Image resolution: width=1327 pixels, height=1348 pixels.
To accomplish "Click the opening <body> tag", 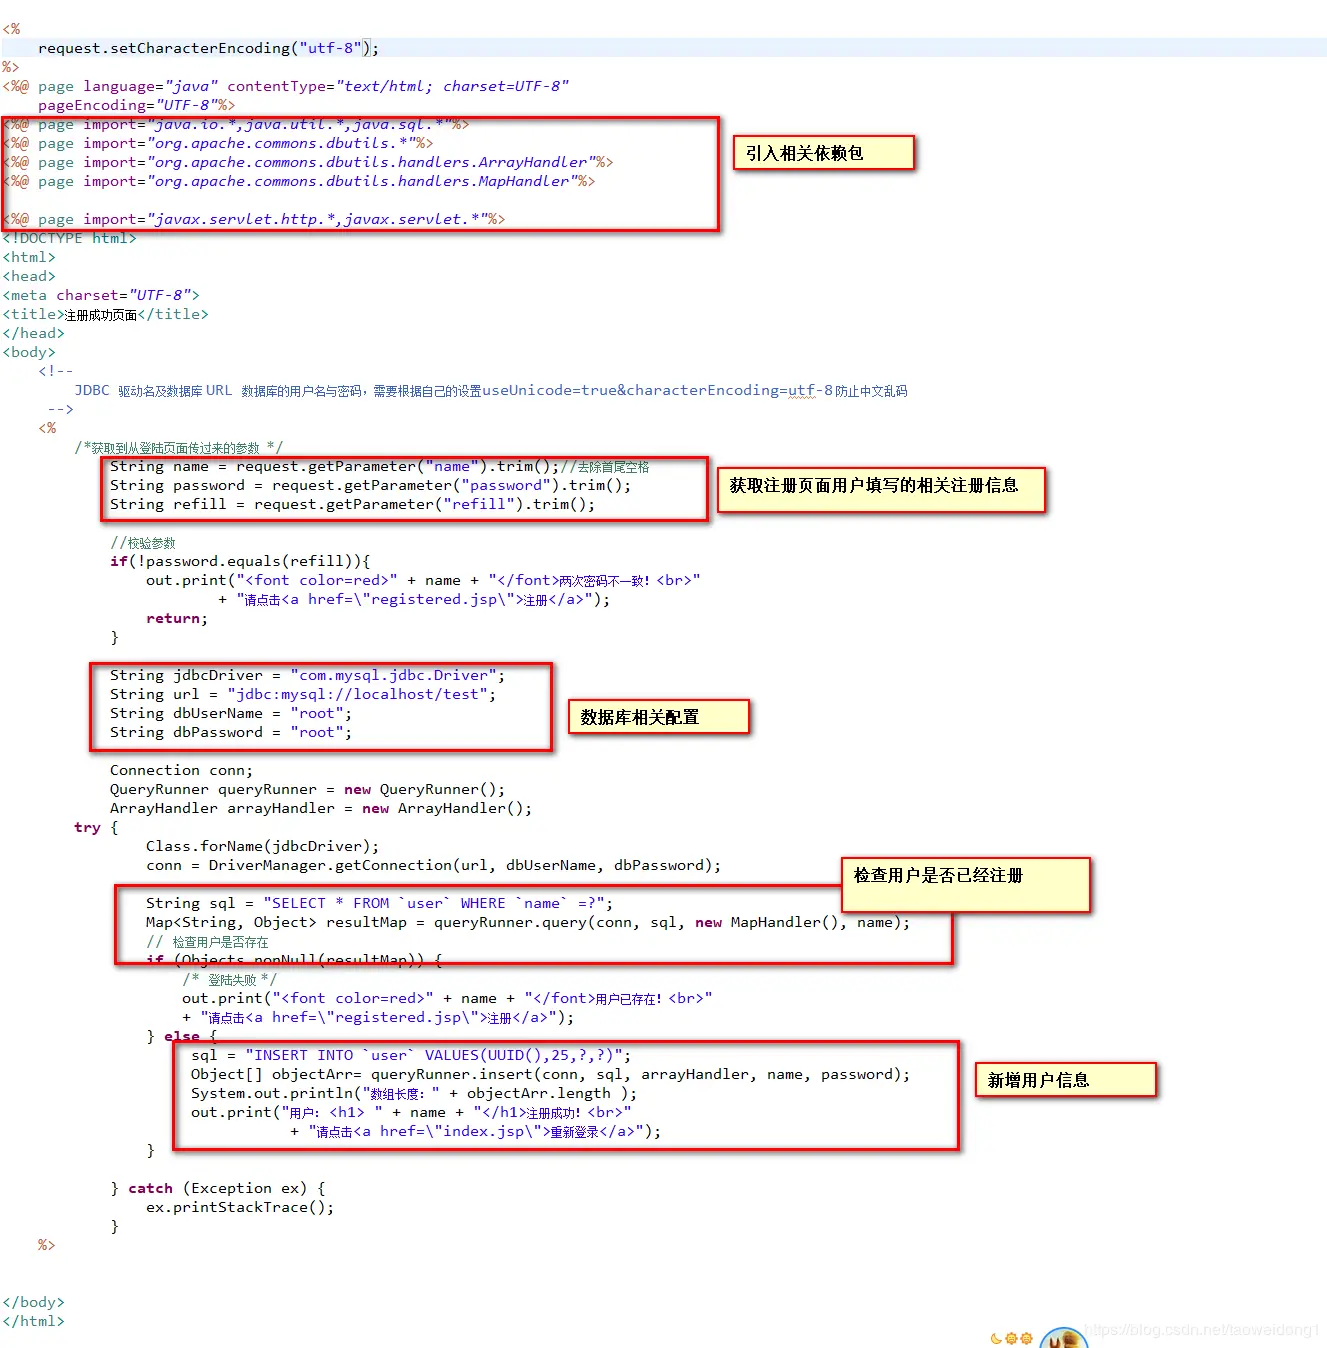I will tap(29, 352).
